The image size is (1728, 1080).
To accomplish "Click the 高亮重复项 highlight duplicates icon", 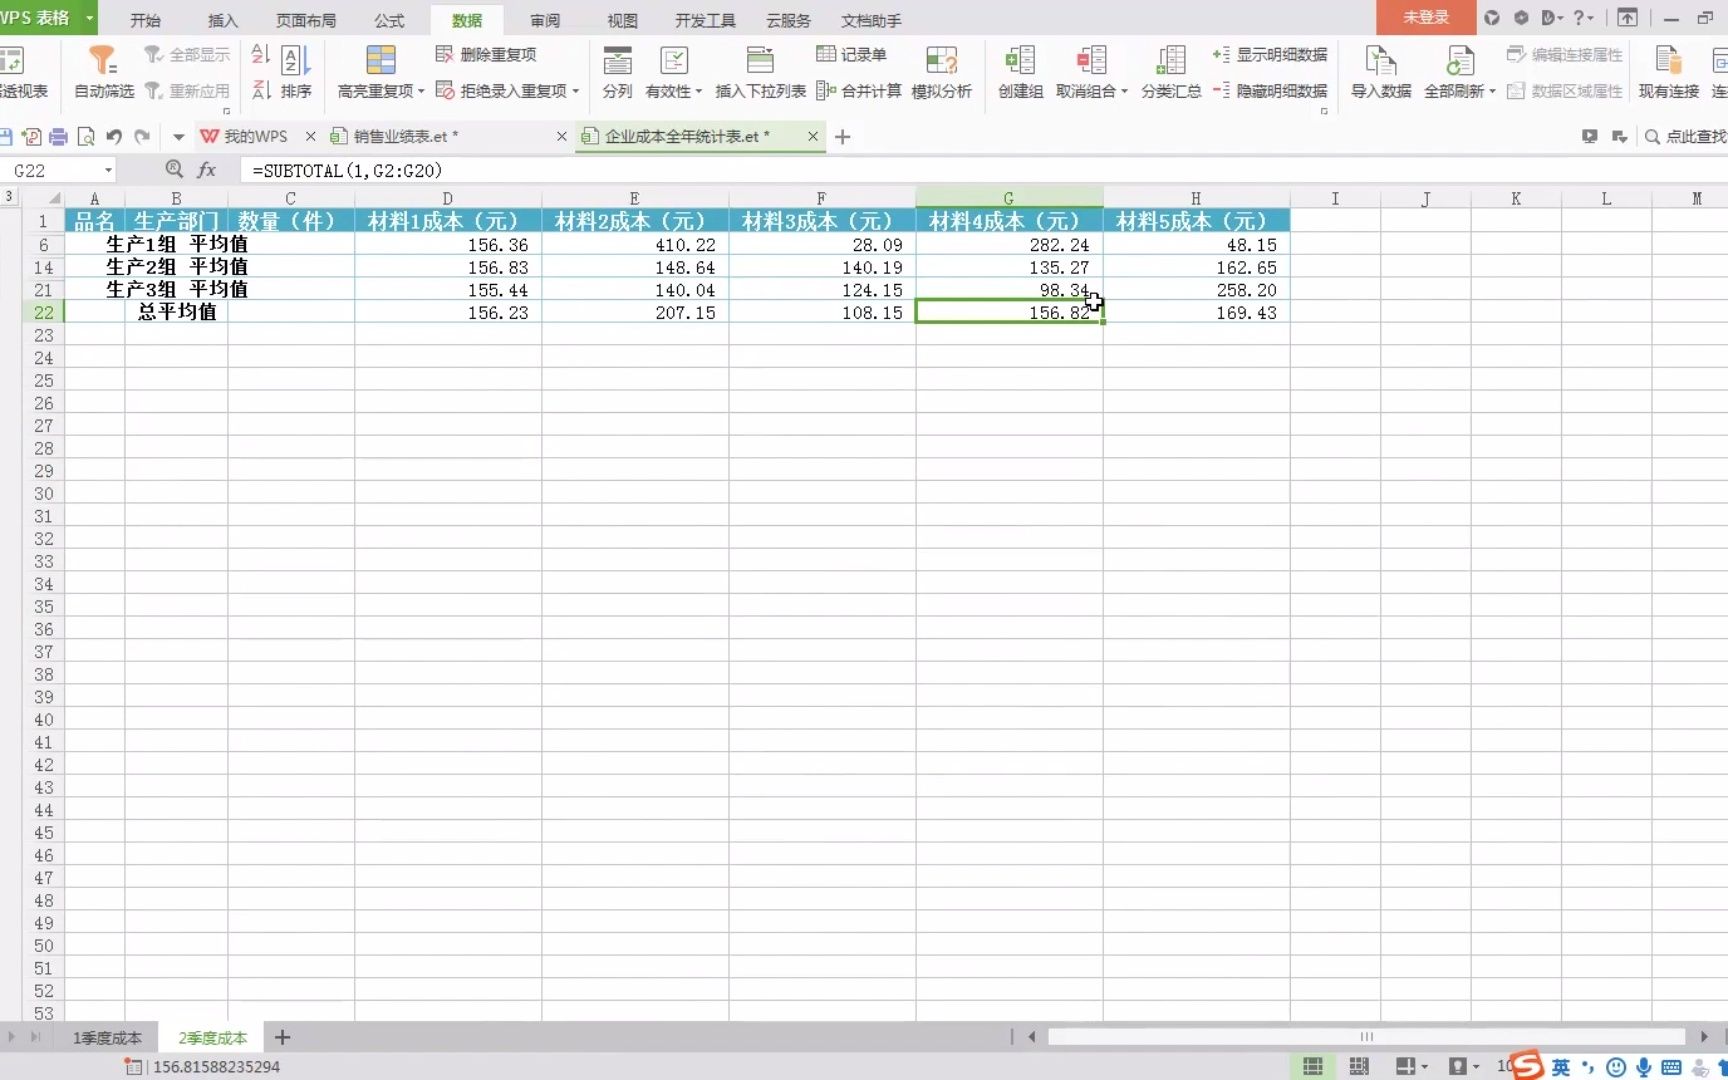I will coord(380,61).
